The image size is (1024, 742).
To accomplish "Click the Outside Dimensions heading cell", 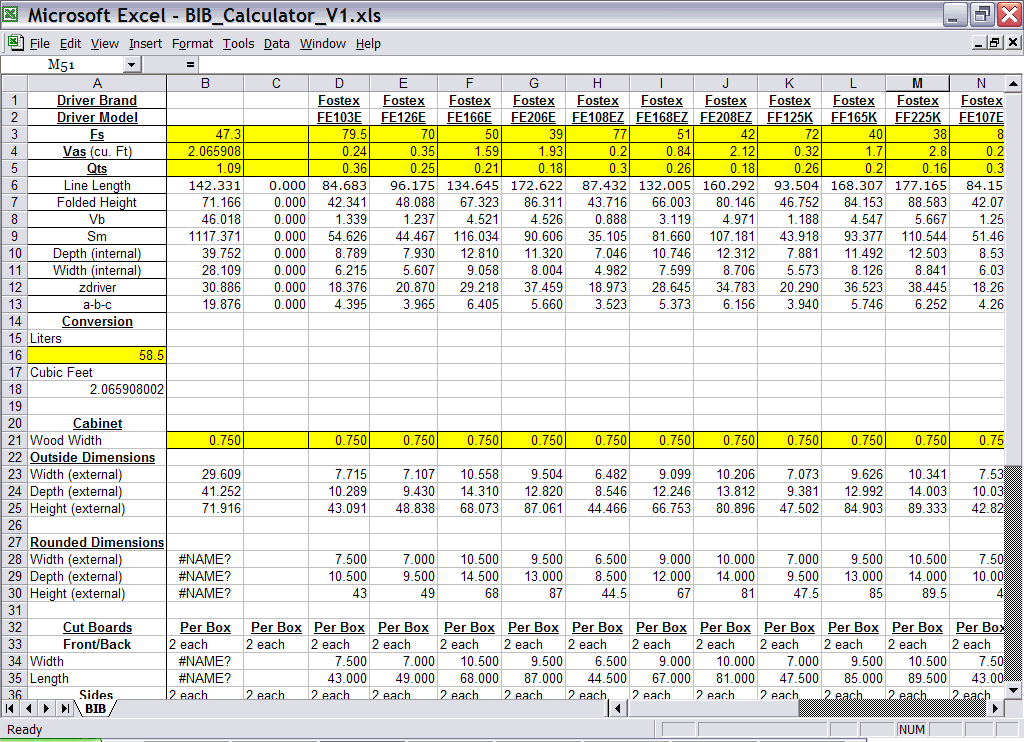I will (x=97, y=457).
